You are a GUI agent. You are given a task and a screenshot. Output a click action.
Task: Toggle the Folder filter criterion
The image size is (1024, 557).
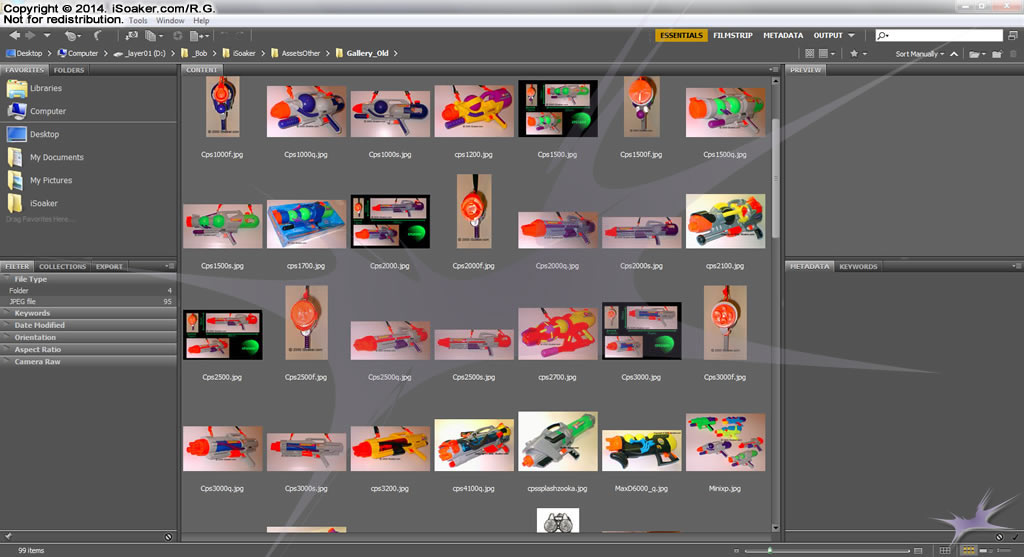88,291
